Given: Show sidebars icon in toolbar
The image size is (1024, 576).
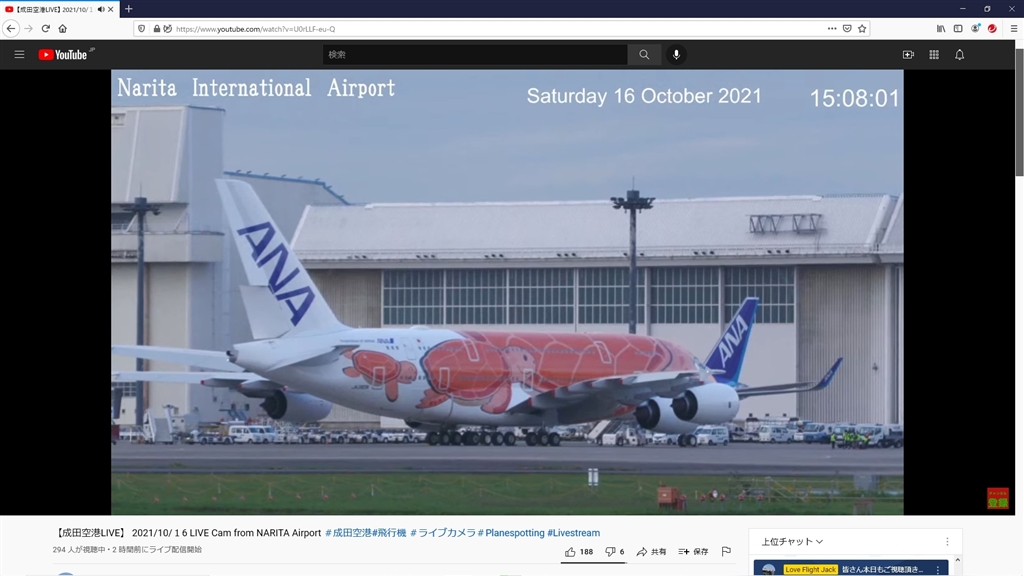Looking at the screenshot, I should tap(958, 29).
